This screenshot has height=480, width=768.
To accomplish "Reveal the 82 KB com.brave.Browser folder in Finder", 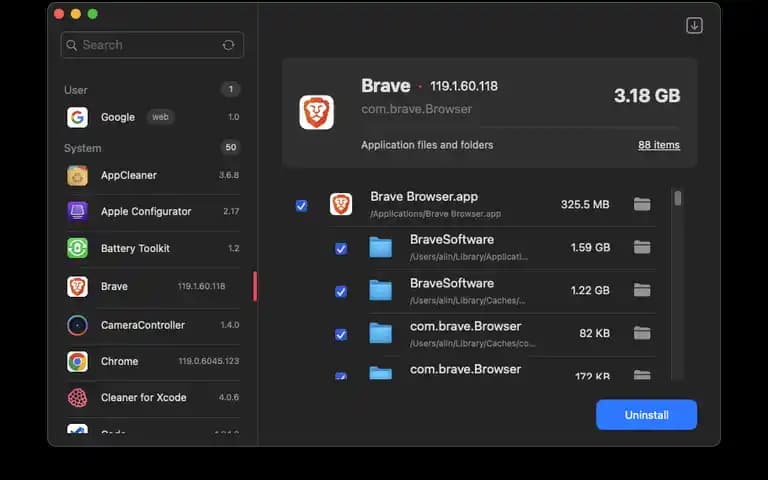I will tap(642, 333).
